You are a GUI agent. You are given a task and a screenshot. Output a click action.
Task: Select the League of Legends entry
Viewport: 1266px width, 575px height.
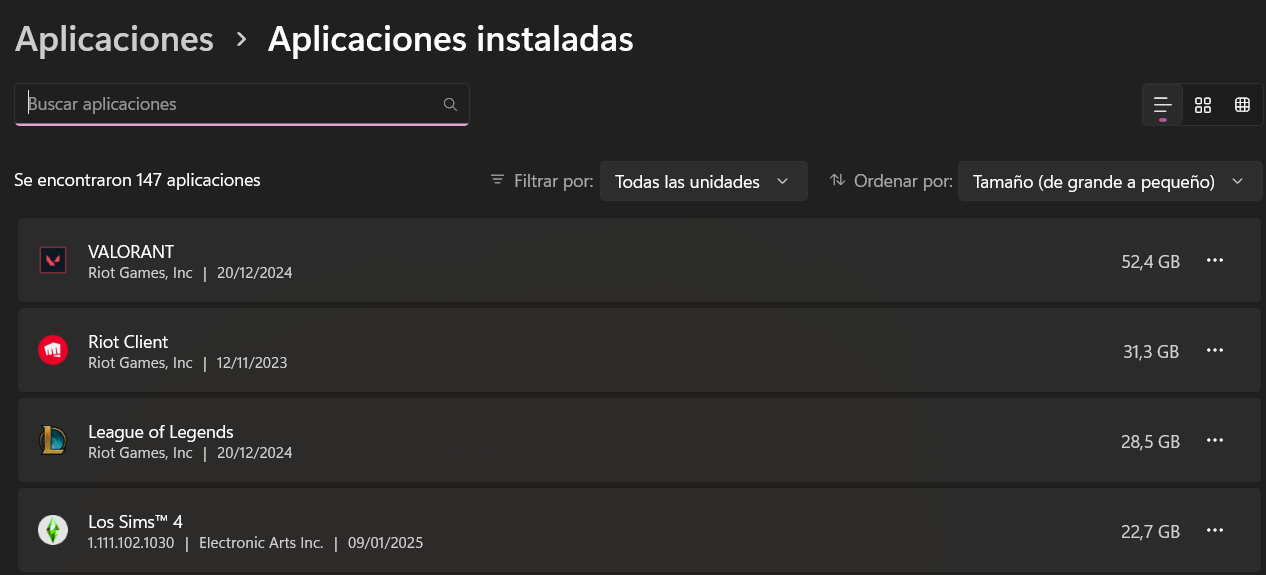(640, 440)
